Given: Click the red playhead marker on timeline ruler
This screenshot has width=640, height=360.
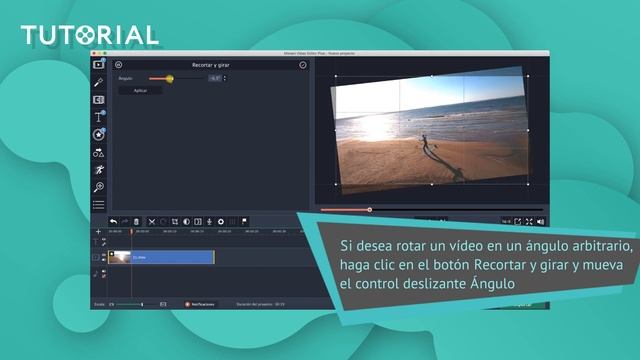Looking at the screenshot, I should [x=131, y=231].
